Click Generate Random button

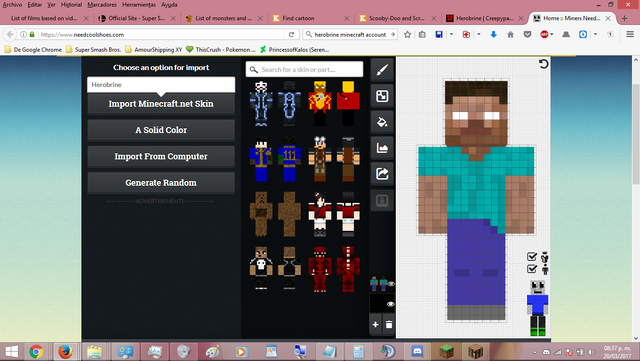click(x=161, y=183)
